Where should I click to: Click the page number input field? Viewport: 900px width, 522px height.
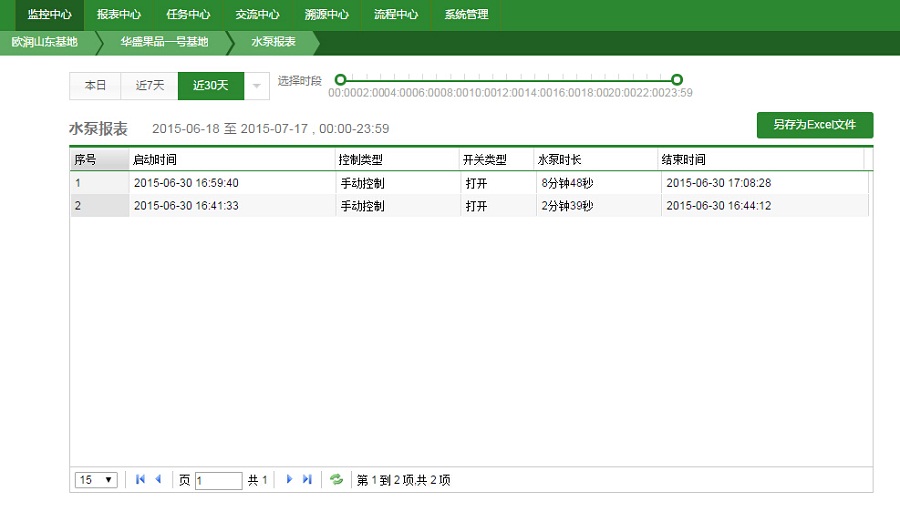pos(218,481)
